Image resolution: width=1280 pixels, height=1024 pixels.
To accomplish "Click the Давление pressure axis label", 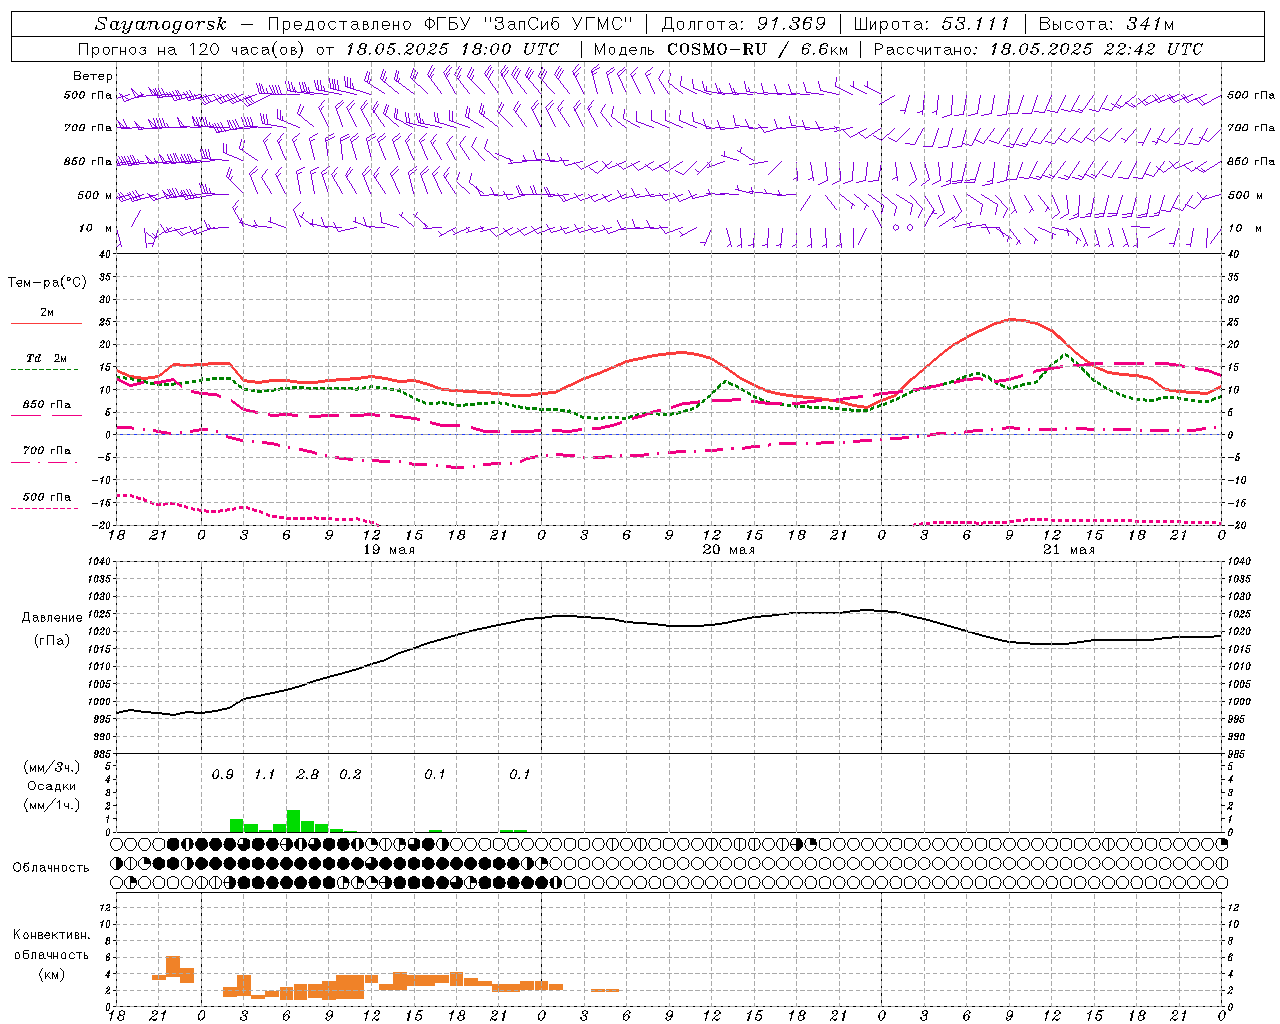I will [51, 618].
